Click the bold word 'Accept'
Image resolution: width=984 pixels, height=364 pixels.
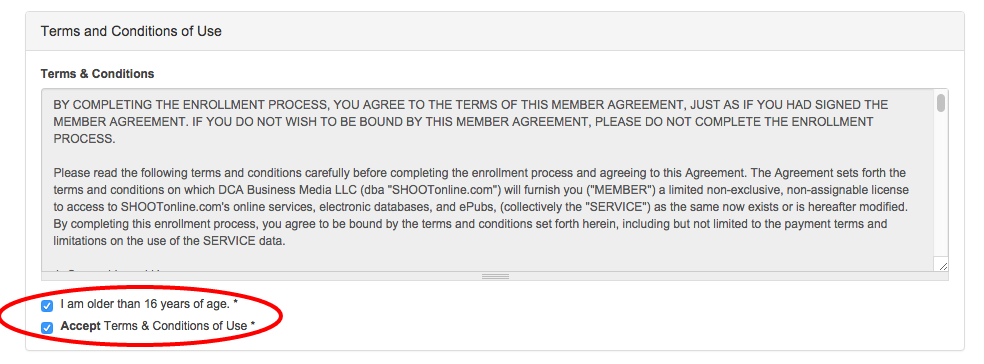(80, 326)
